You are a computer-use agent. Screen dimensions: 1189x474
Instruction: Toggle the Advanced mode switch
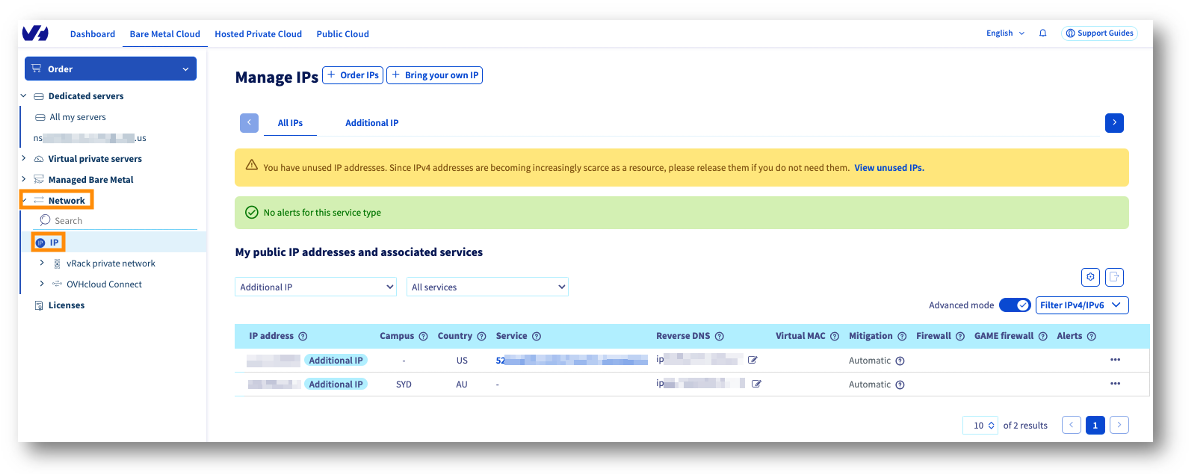point(1015,305)
